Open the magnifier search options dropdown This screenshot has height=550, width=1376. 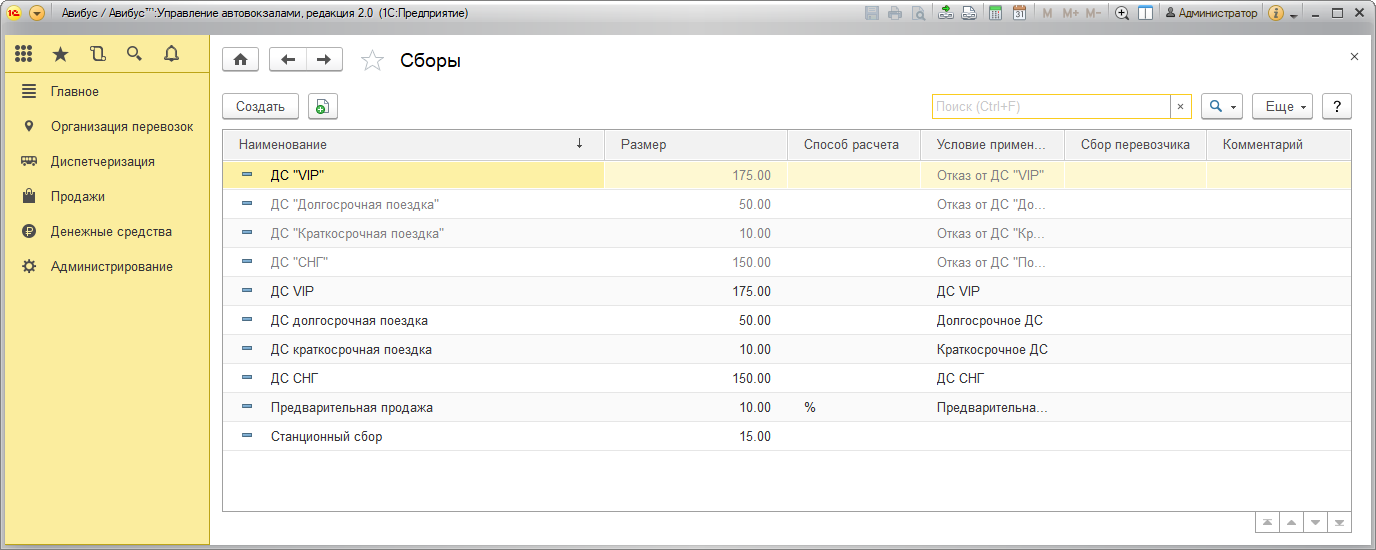tap(1222, 106)
